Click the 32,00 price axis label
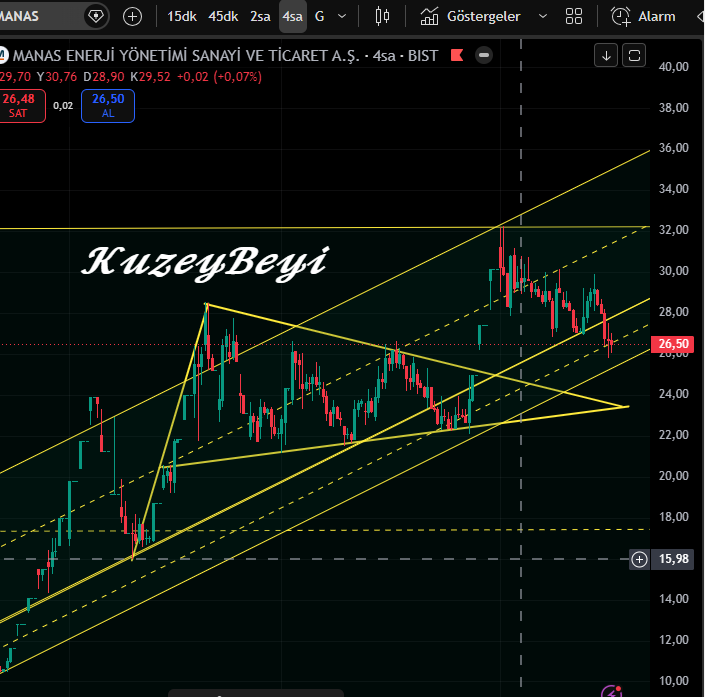 (673, 230)
